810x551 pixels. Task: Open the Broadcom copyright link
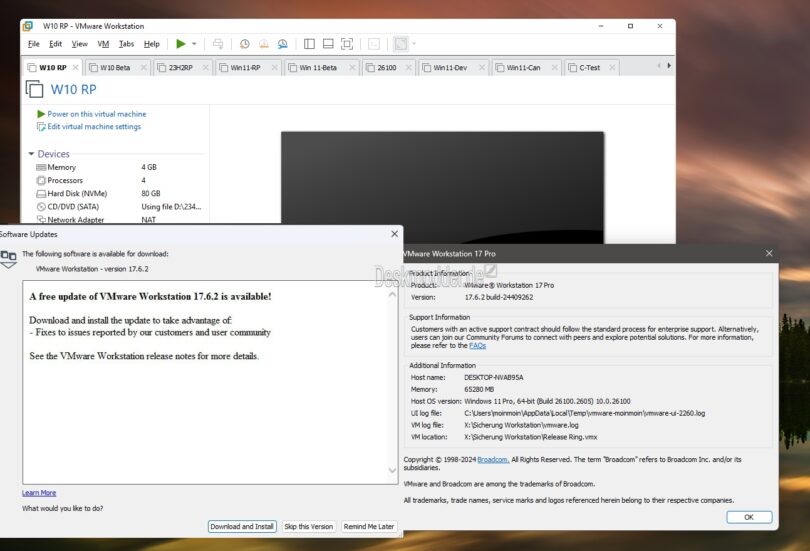click(x=493, y=459)
